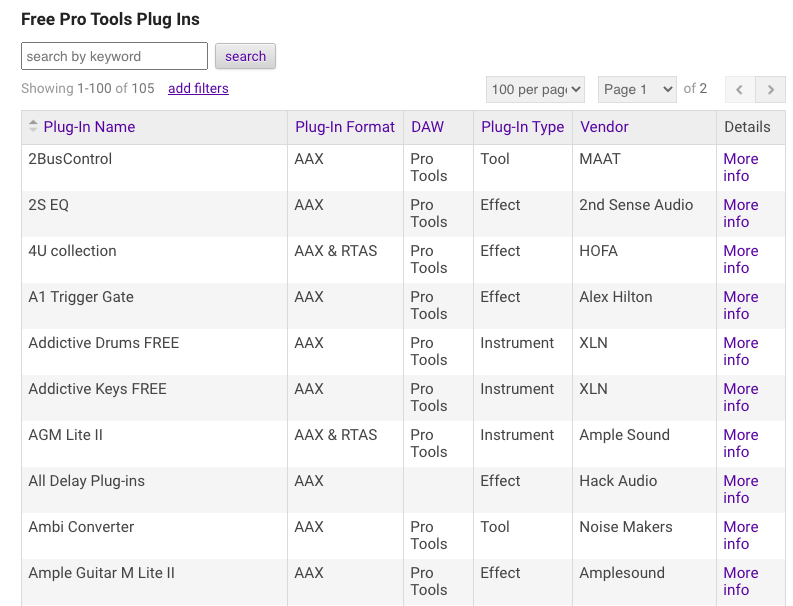The height and width of the screenshot is (606, 793).
Task: Open More info for AGM Lite II
Action: tap(740, 444)
